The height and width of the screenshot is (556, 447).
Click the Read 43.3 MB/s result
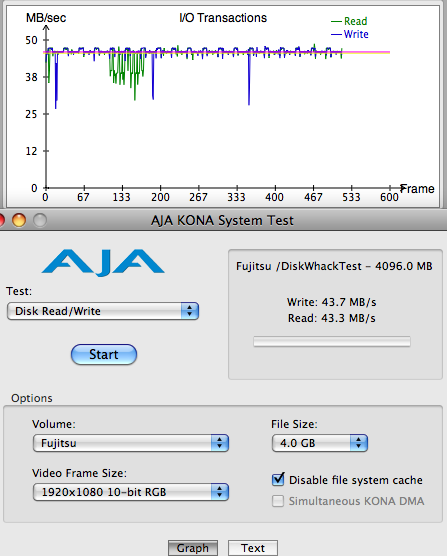(x=331, y=318)
